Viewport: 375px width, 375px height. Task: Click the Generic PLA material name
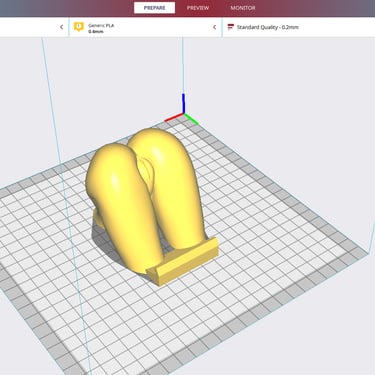coord(101,25)
